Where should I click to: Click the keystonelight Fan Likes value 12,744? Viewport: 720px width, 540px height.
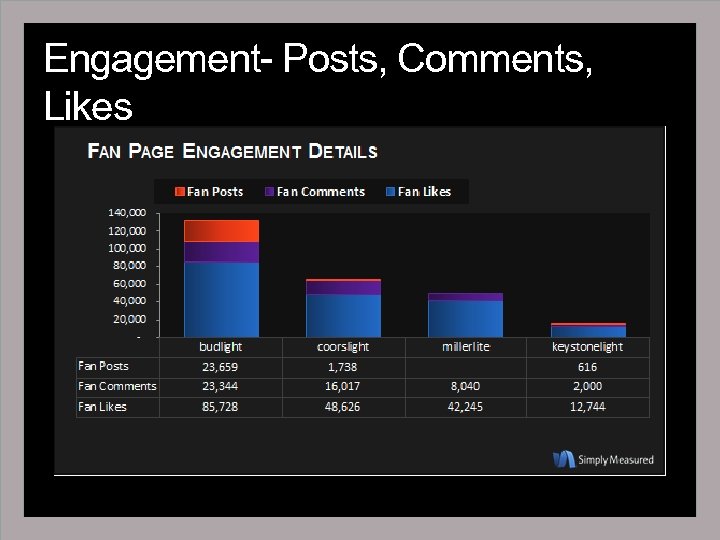coord(587,407)
